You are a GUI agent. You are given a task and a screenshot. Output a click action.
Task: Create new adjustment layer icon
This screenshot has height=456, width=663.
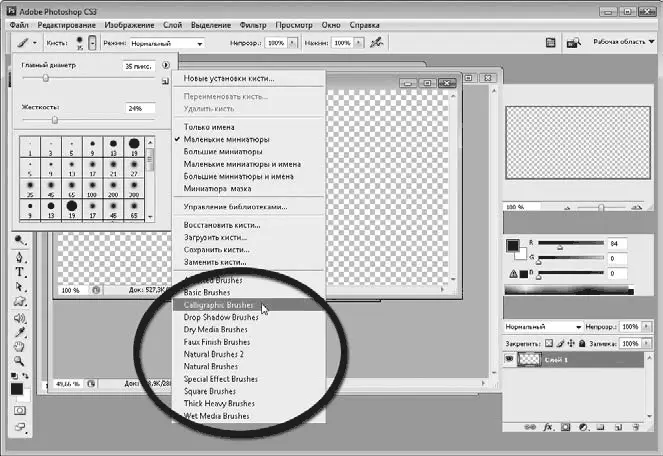coord(583,427)
